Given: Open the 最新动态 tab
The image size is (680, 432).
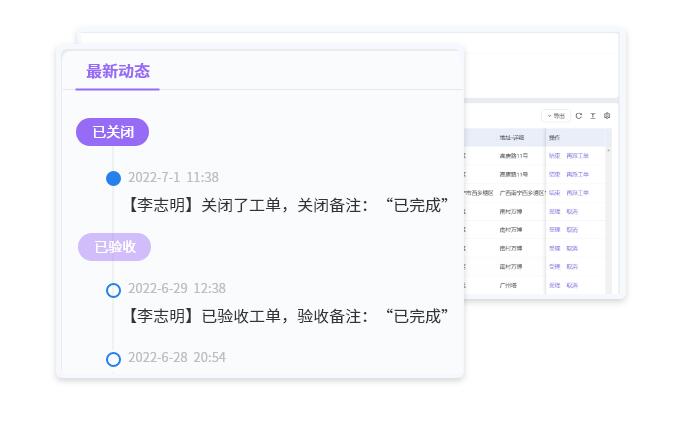Looking at the screenshot, I should click(118, 72).
